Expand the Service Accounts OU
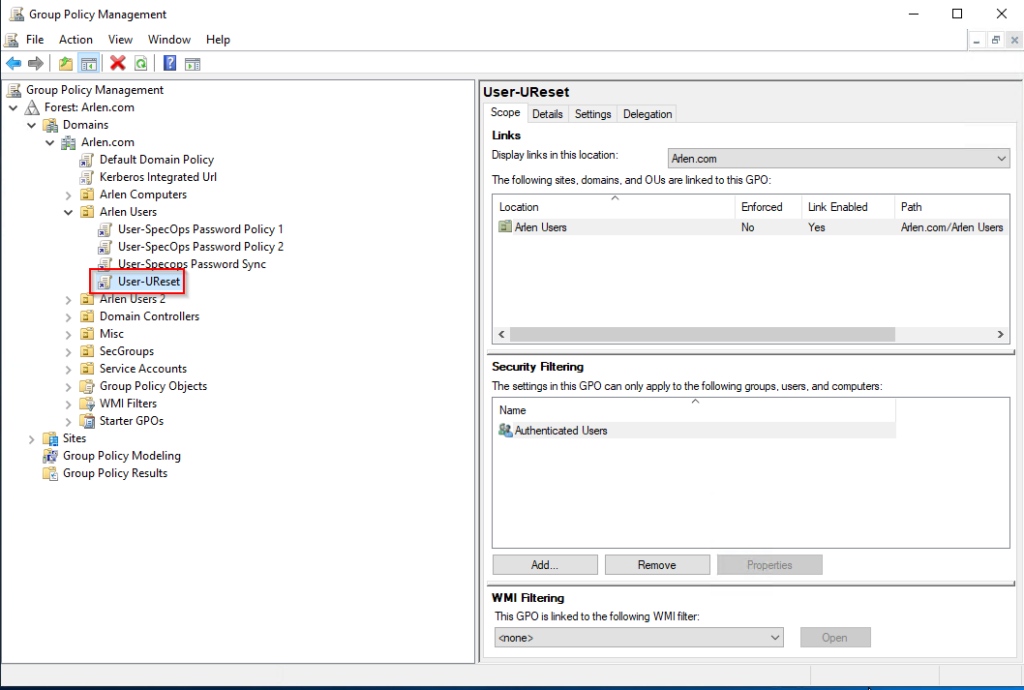Screen dimensions: 1024x690 [69, 369]
